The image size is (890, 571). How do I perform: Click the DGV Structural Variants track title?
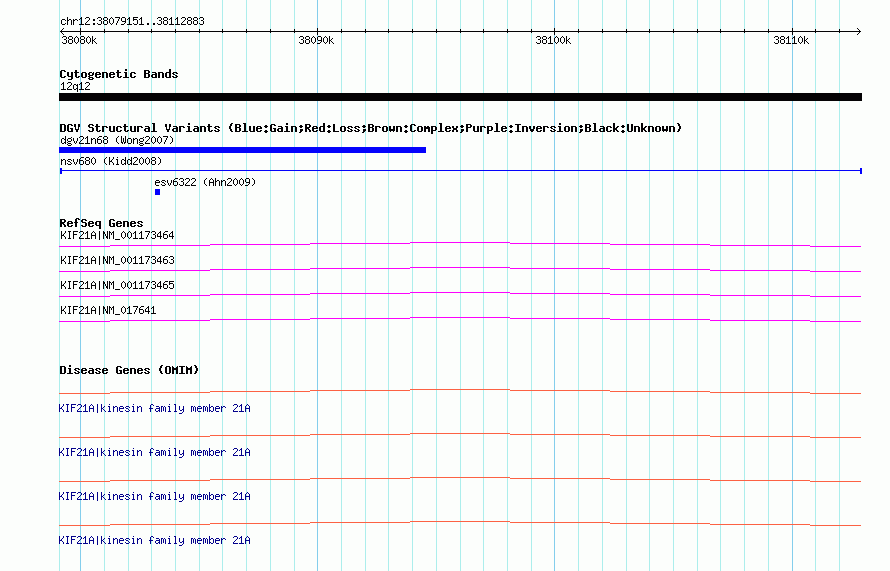pos(371,128)
